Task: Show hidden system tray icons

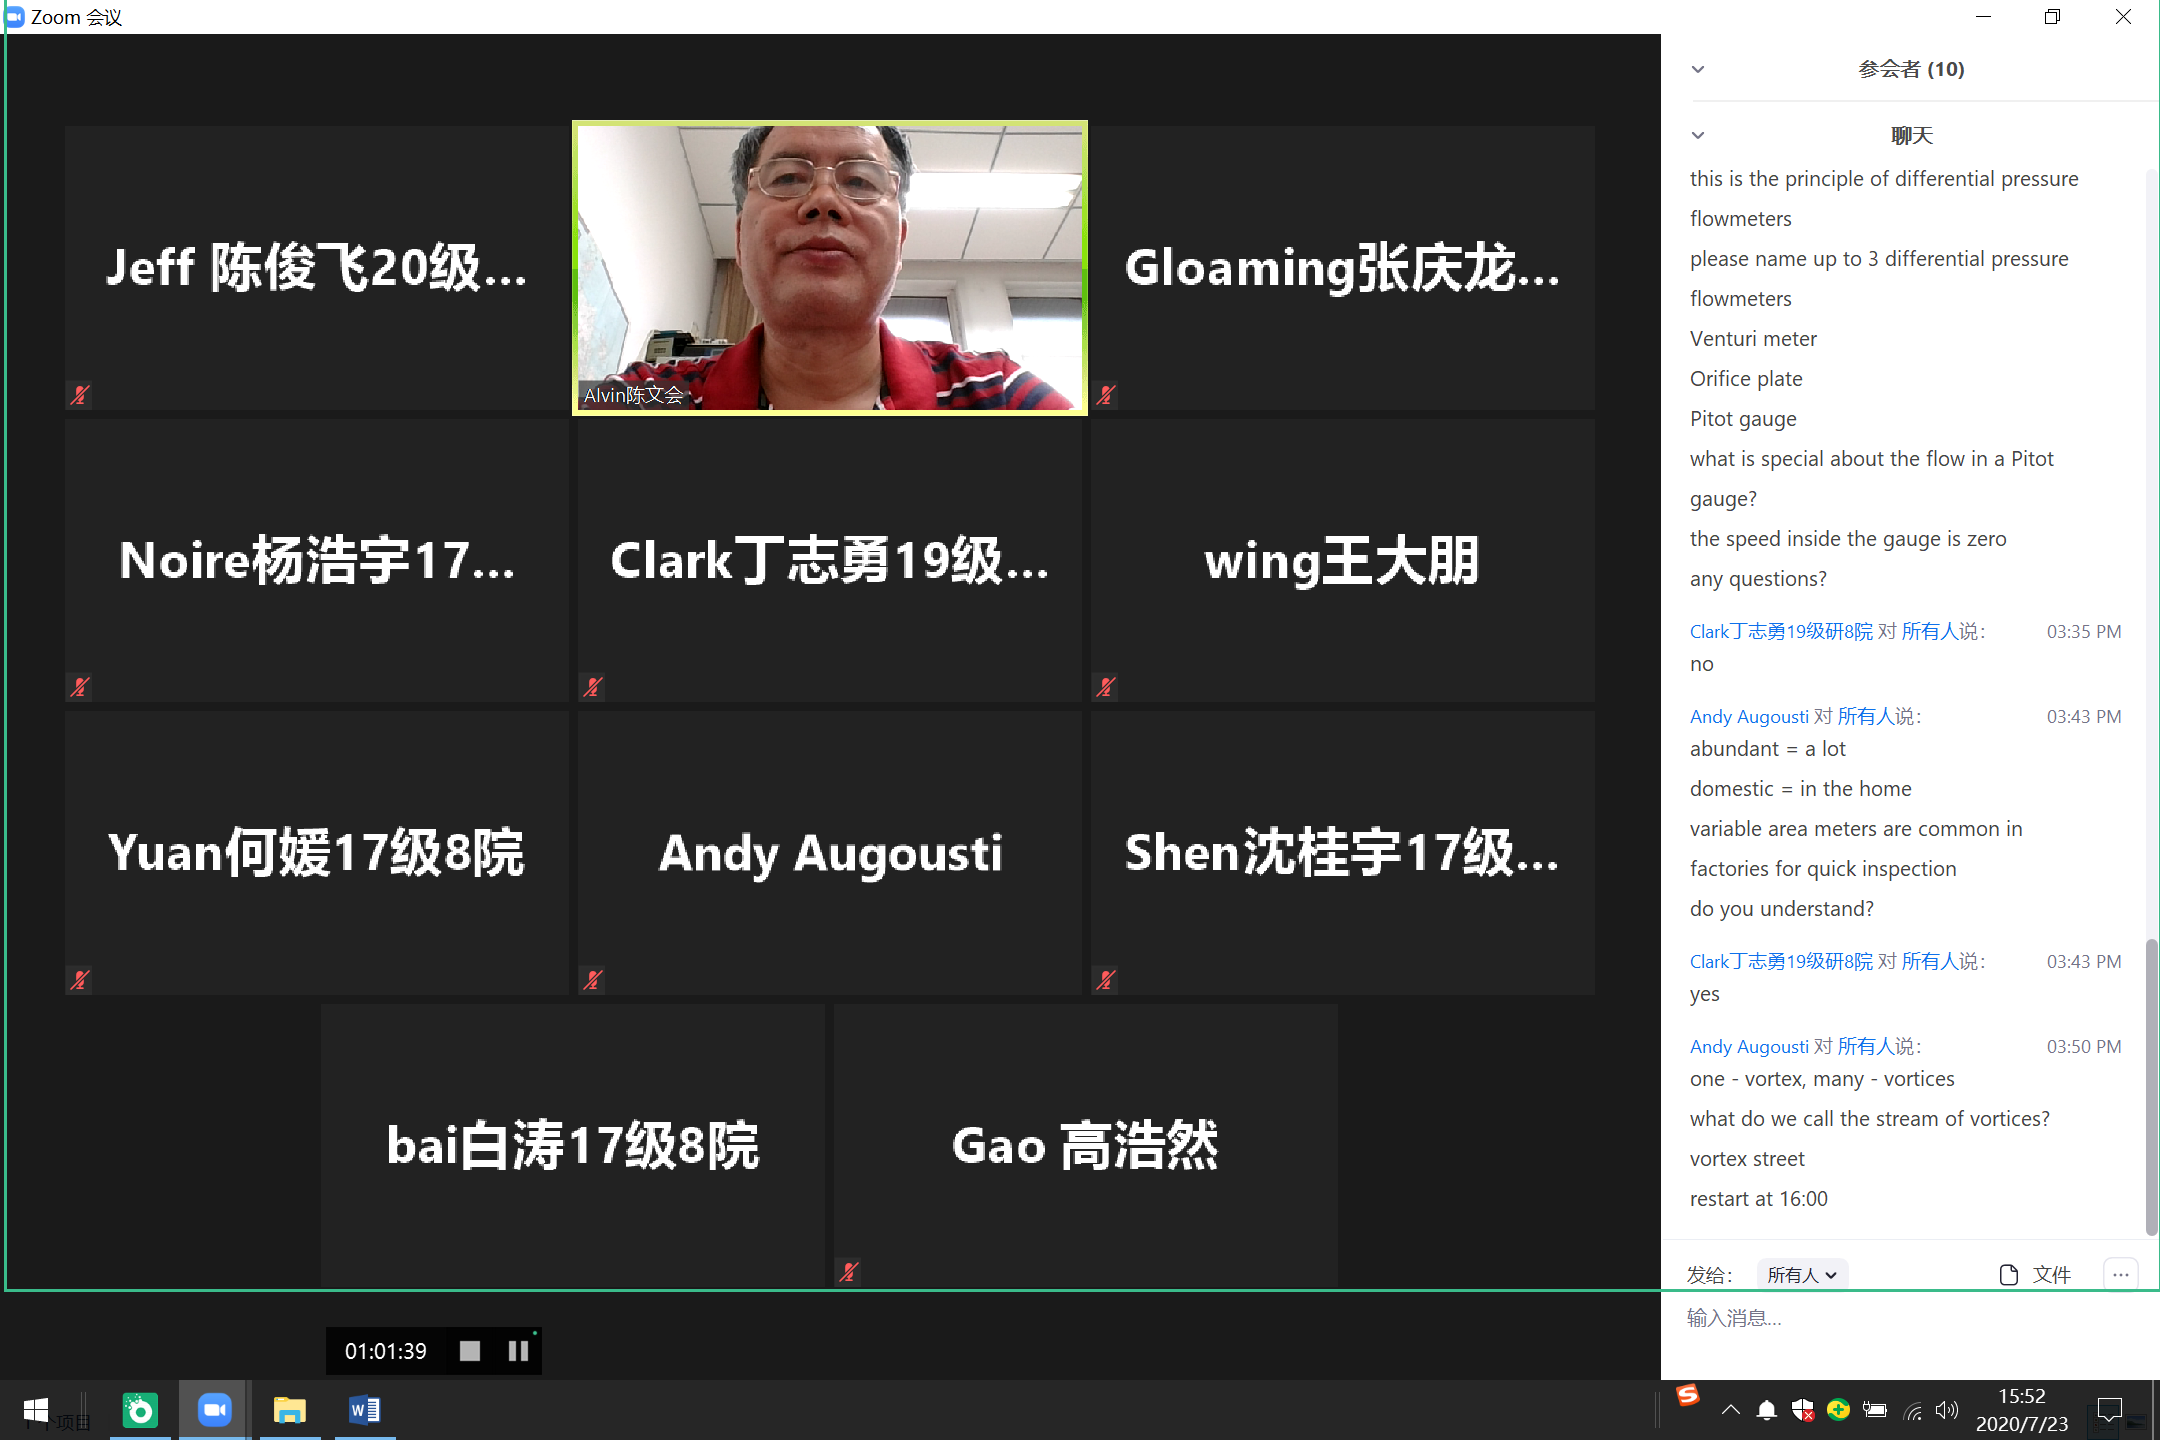Action: [1731, 1410]
